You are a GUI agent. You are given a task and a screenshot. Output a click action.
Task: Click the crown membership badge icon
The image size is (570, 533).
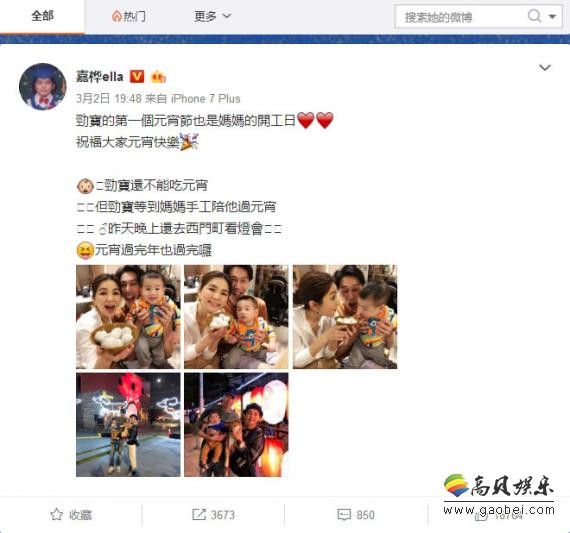tap(158, 77)
